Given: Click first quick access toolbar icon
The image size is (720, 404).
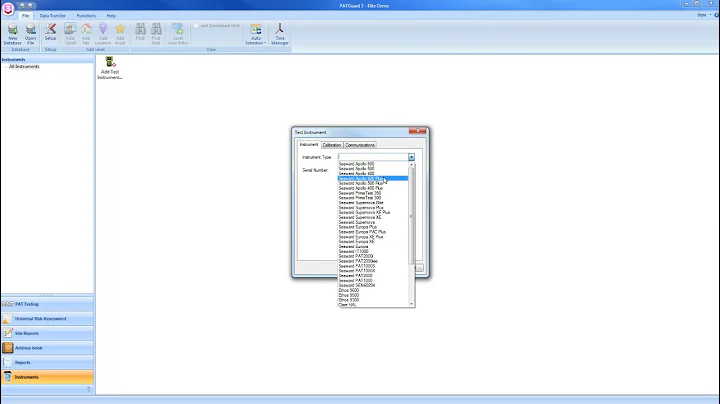Looking at the screenshot, I should tap(22, 6).
